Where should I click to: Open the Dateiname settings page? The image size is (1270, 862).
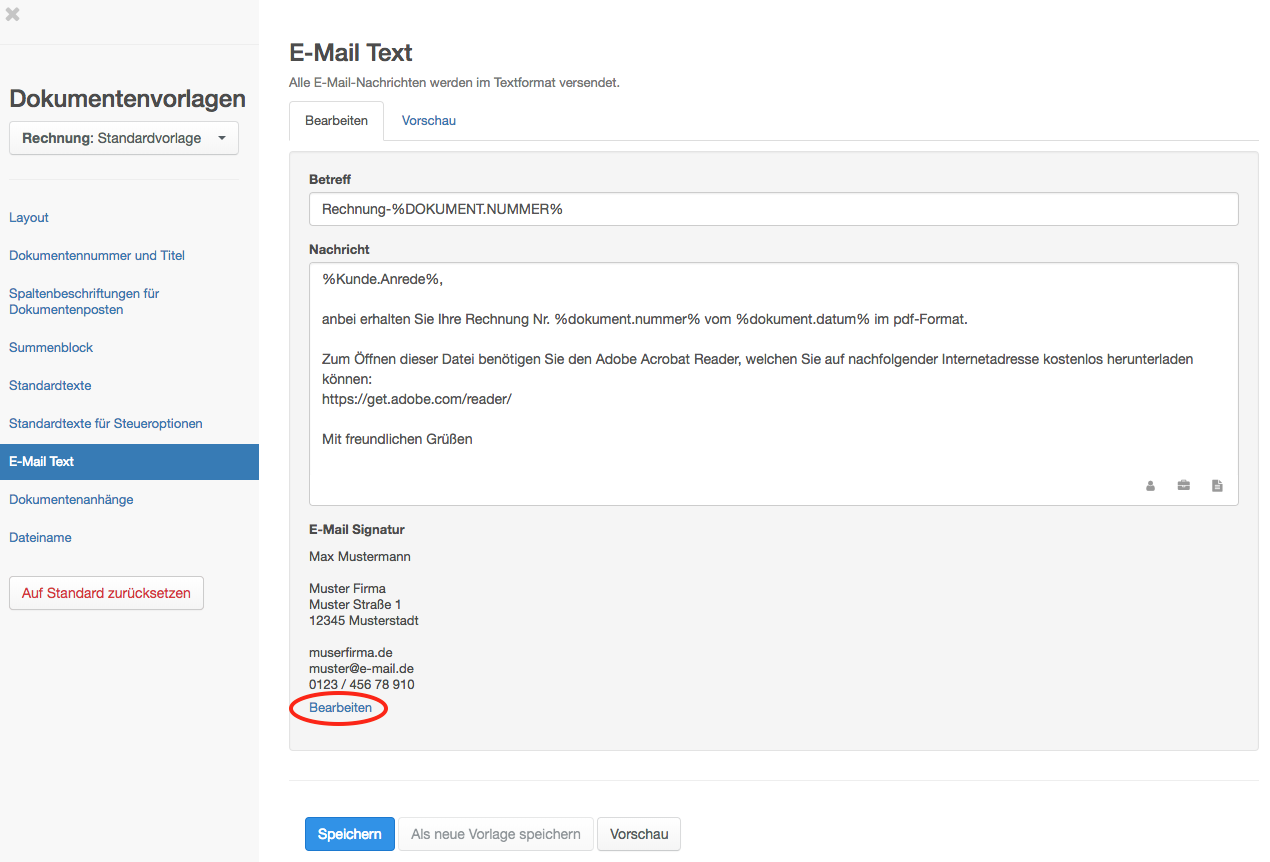pyautogui.click(x=40, y=537)
